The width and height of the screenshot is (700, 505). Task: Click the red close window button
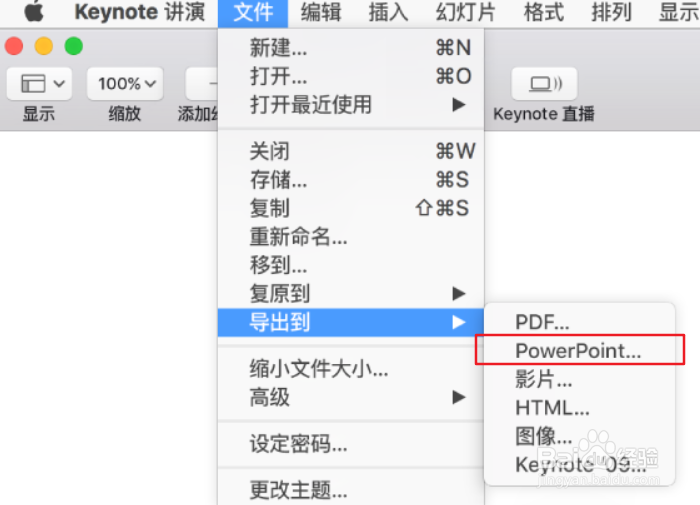14,46
